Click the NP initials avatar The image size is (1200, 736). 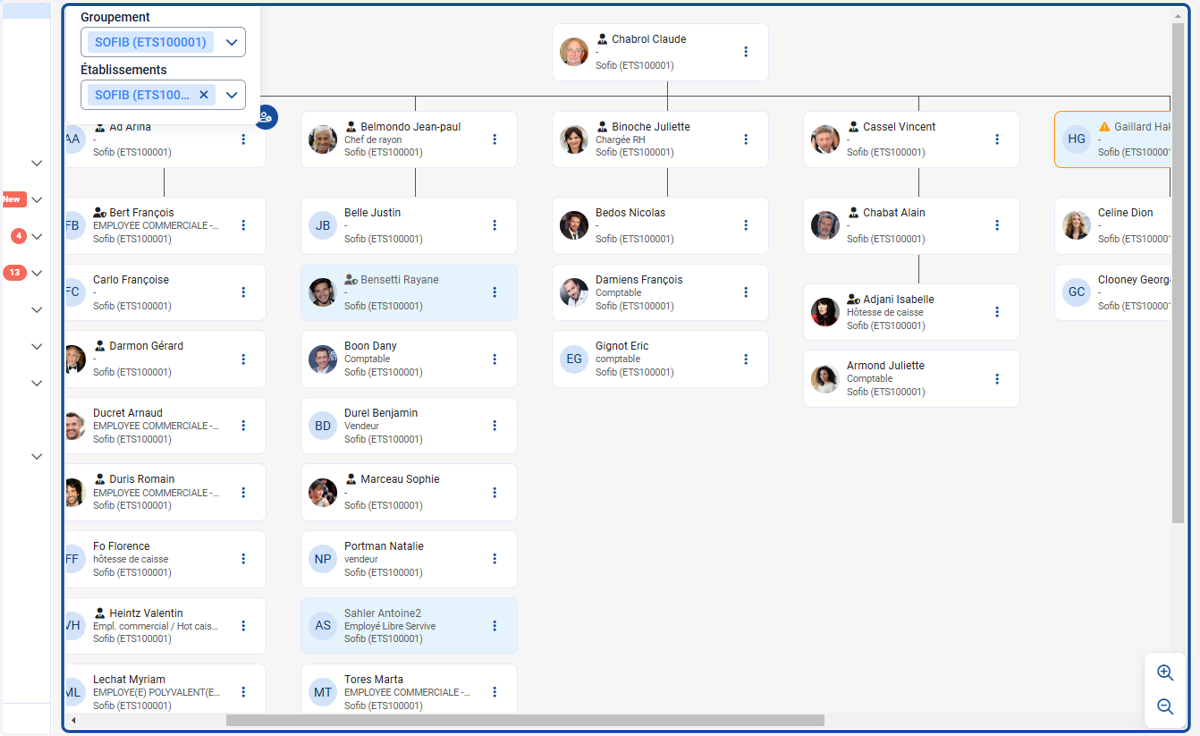[x=323, y=559]
